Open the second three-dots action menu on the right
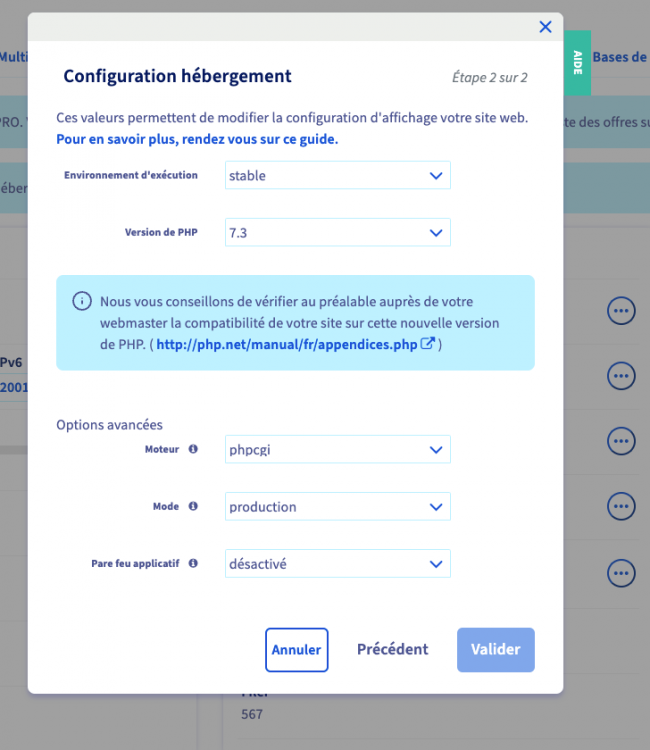Viewport: 650px width, 750px height. [x=621, y=376]
